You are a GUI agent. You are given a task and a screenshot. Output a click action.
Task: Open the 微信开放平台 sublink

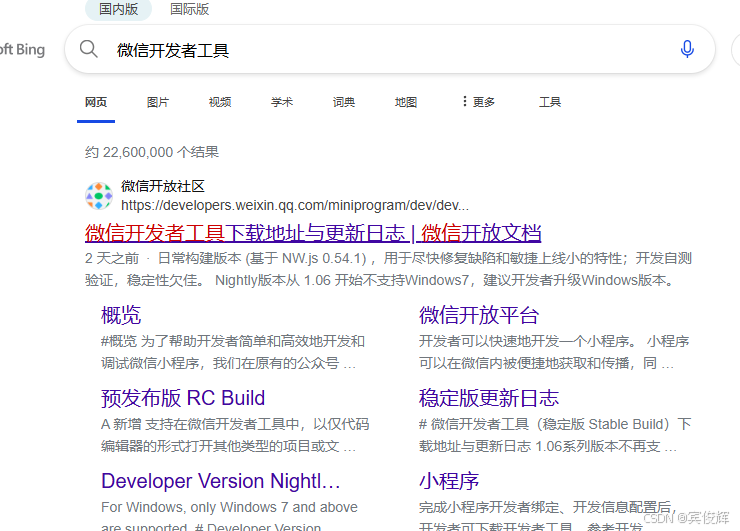pyautogui.click(x=479, y=315)
